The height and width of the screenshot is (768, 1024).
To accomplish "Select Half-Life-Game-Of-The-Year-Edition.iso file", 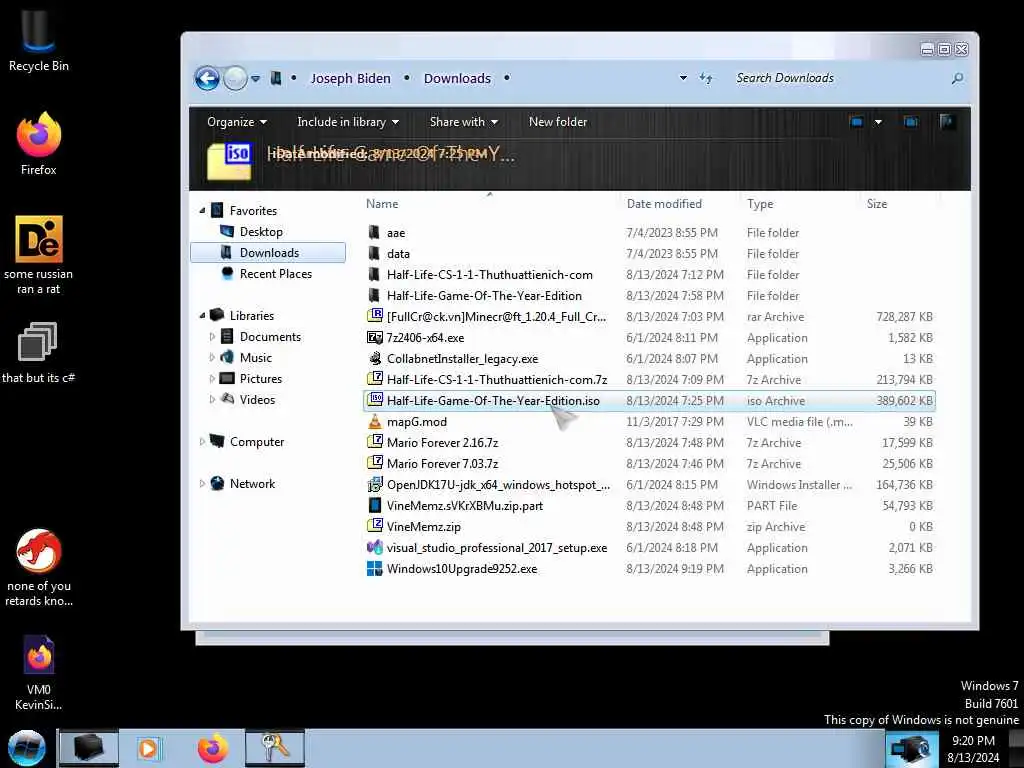I will click(x=650, y=401).
